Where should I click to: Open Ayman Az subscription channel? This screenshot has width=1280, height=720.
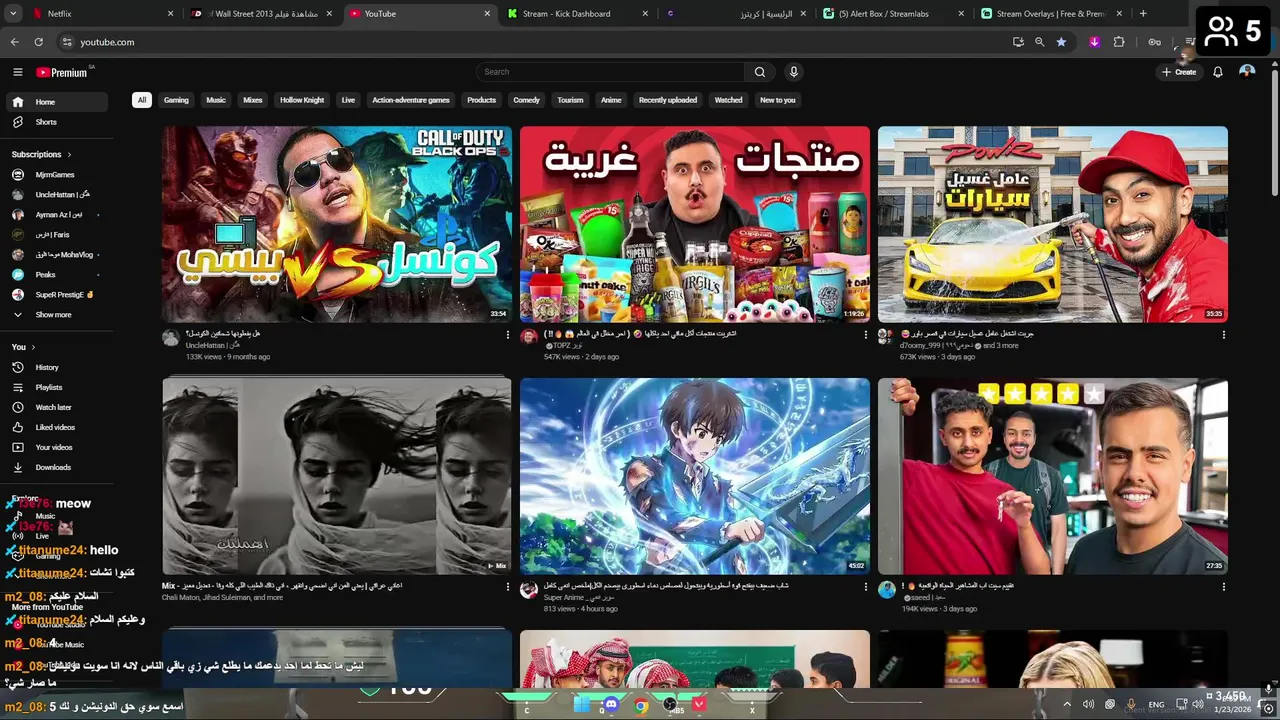[56, 215]
